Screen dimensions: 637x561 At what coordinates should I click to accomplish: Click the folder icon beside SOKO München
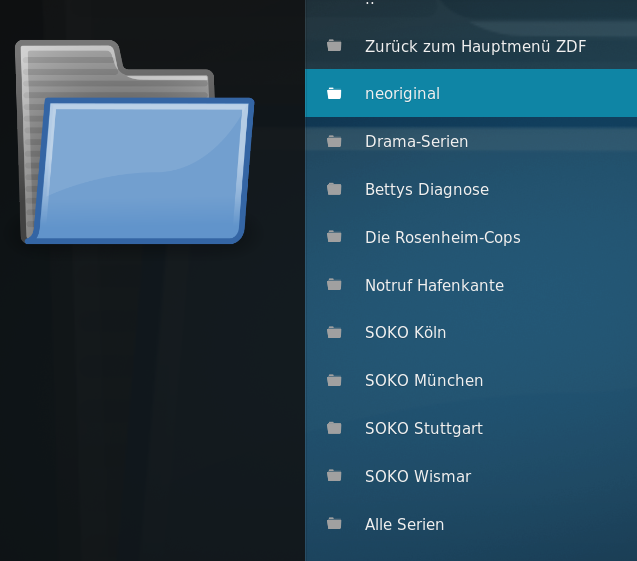tap(334, 380)
